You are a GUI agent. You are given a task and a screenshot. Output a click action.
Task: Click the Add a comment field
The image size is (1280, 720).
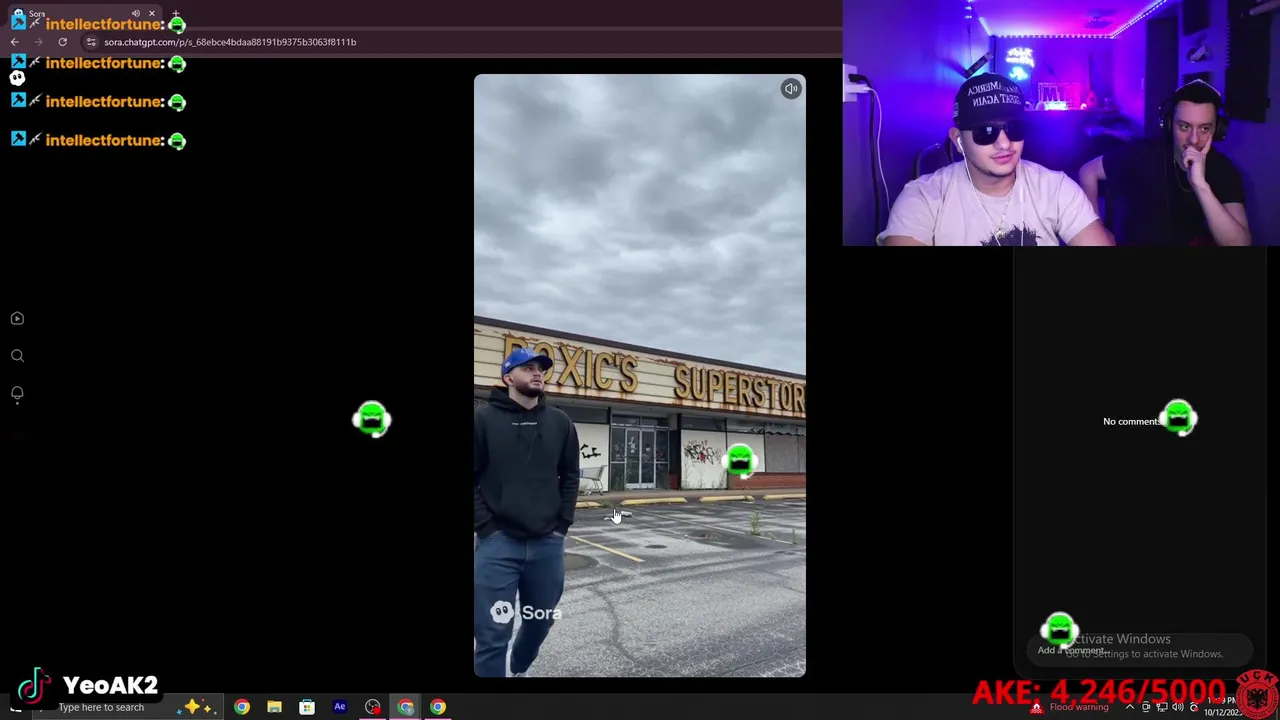(x=1140, y=650)
